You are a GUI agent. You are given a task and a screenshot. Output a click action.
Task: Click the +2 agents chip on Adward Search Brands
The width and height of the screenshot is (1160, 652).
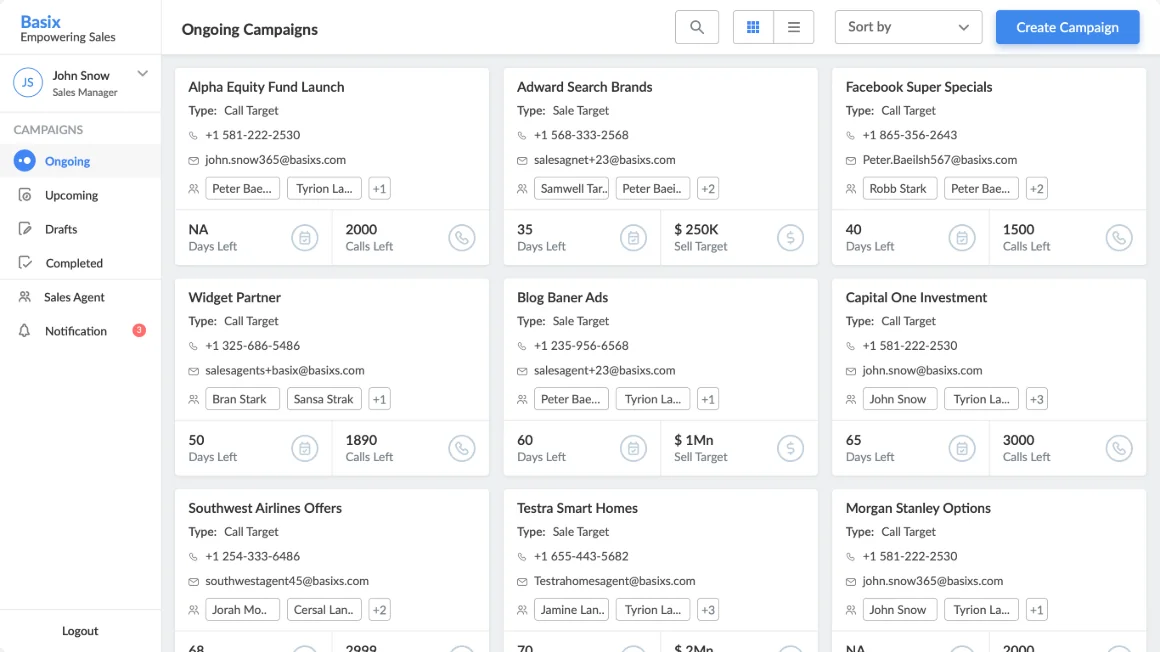[x=708, y=189]
